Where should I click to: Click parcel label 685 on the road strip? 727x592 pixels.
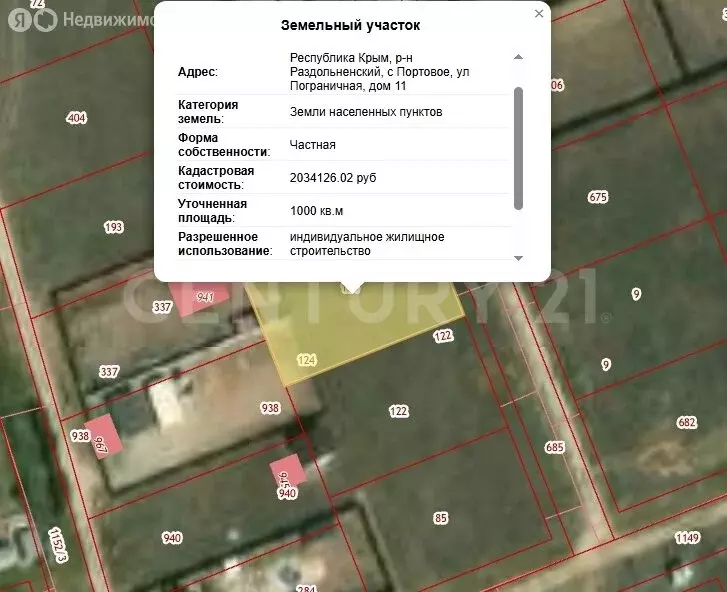(x=555, y=447)
